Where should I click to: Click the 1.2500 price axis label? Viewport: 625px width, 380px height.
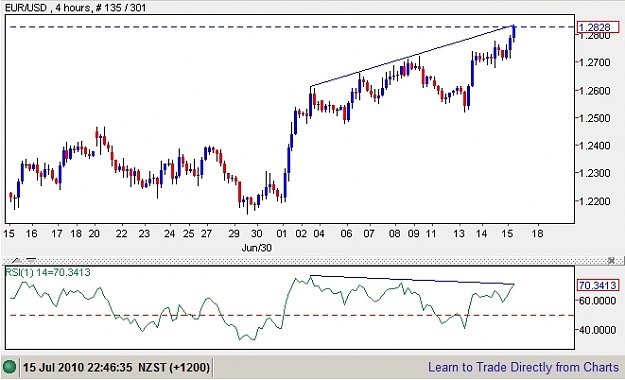594,118
